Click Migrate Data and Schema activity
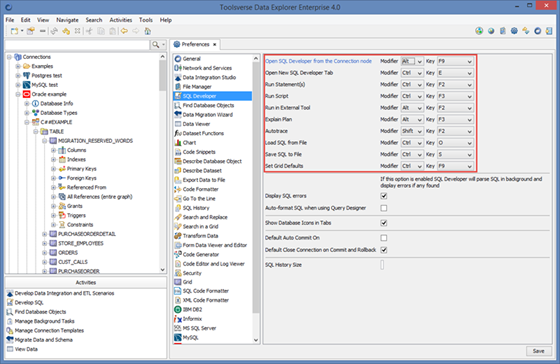This screenshot has height=364, width=560. (x=44, y=340)
